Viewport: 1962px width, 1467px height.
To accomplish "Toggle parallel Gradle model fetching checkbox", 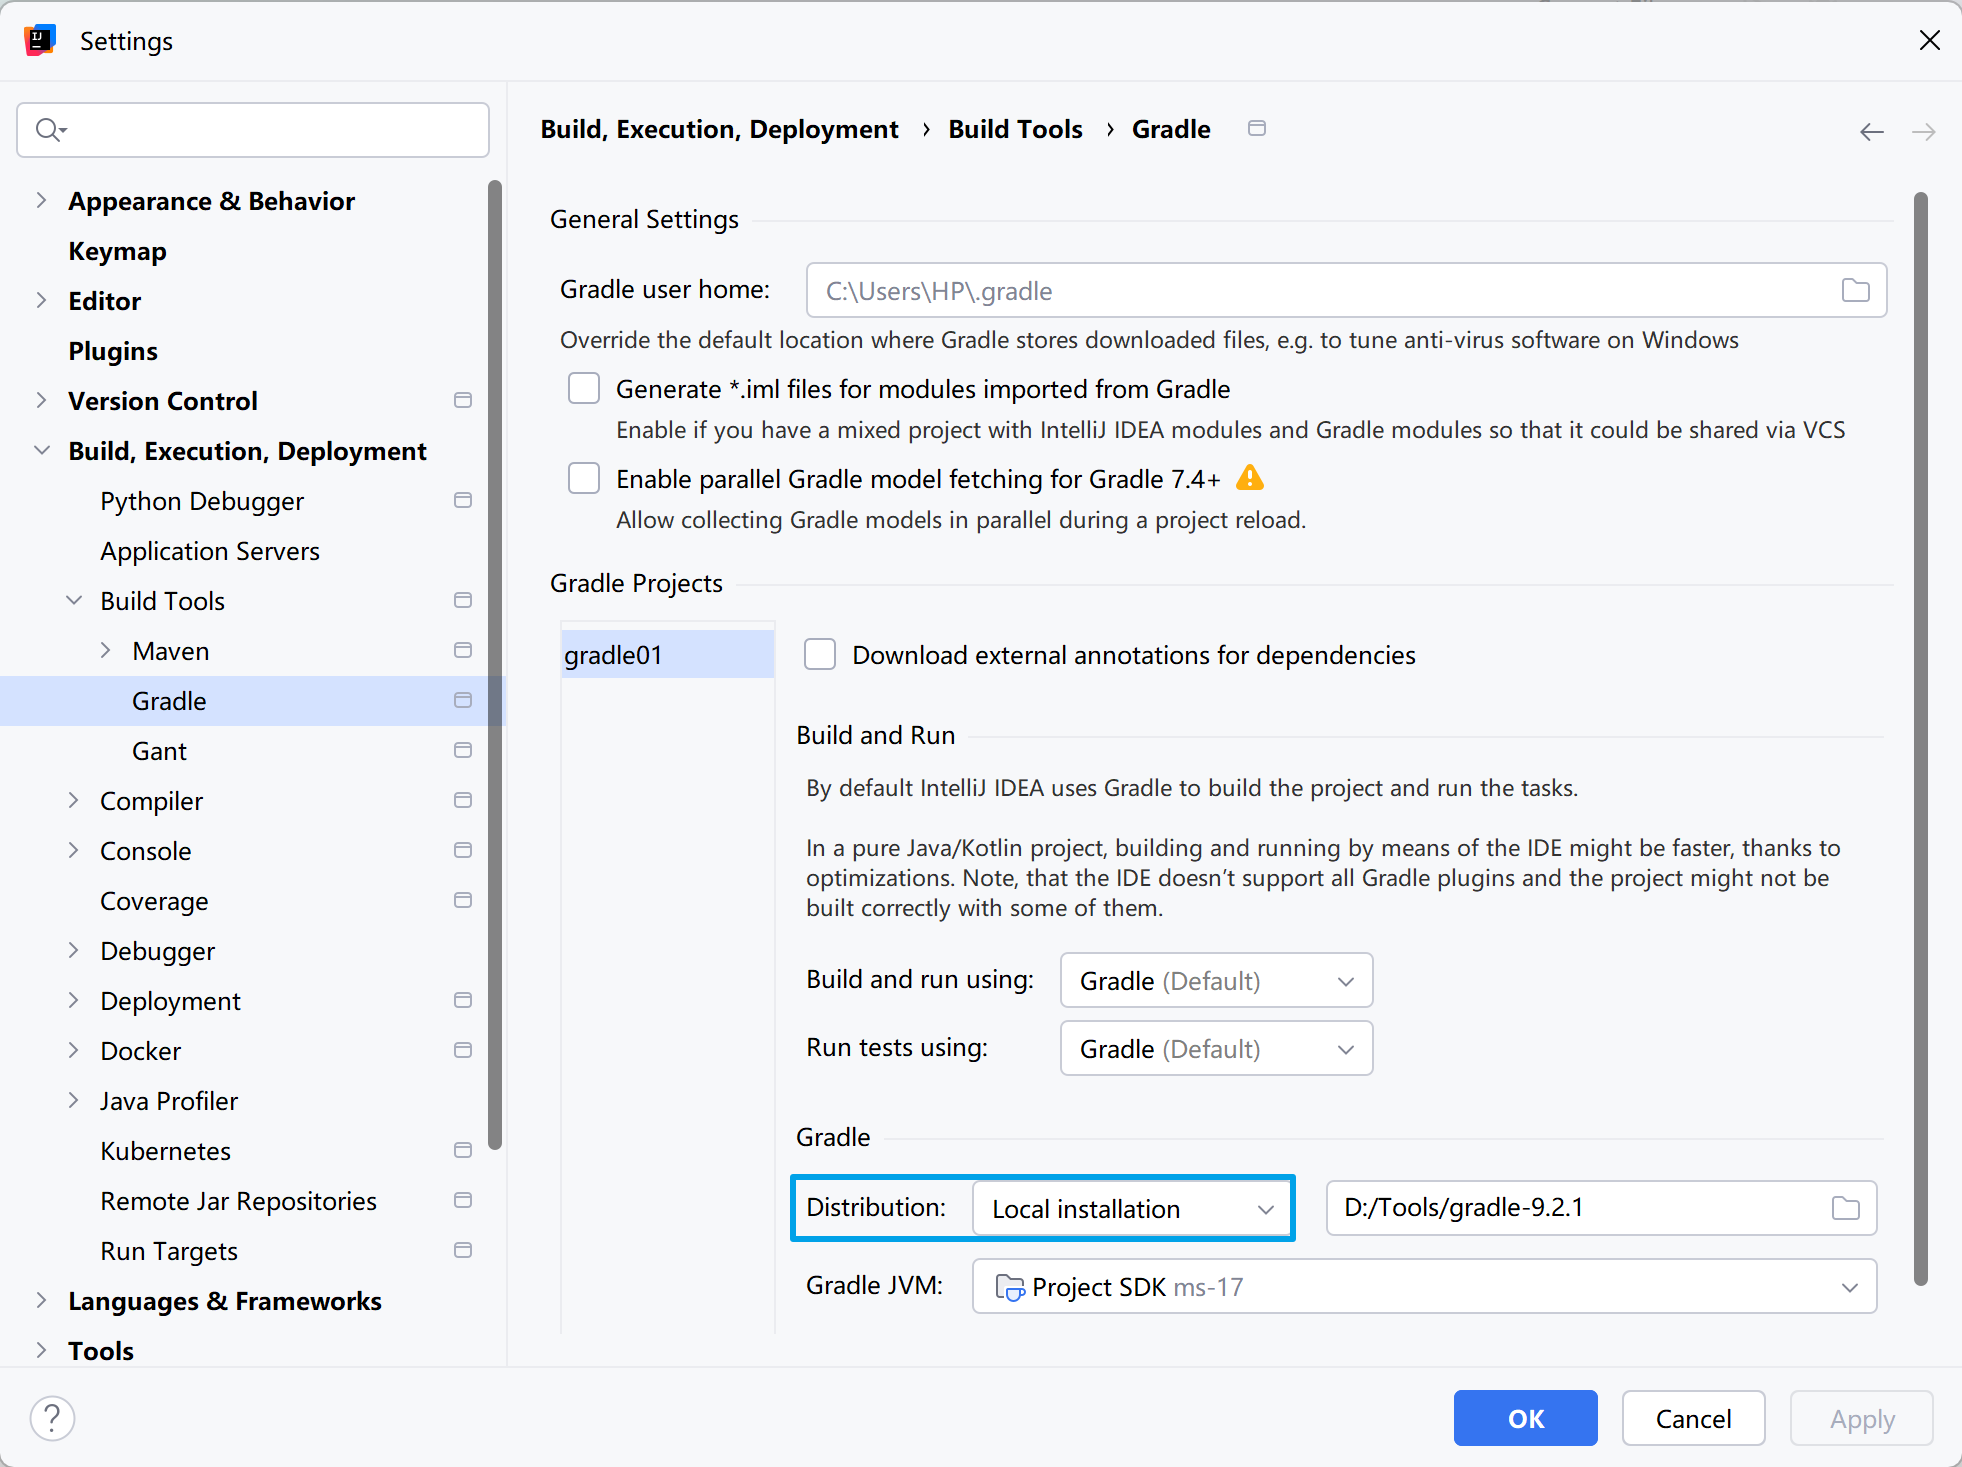I will point(584,478).
